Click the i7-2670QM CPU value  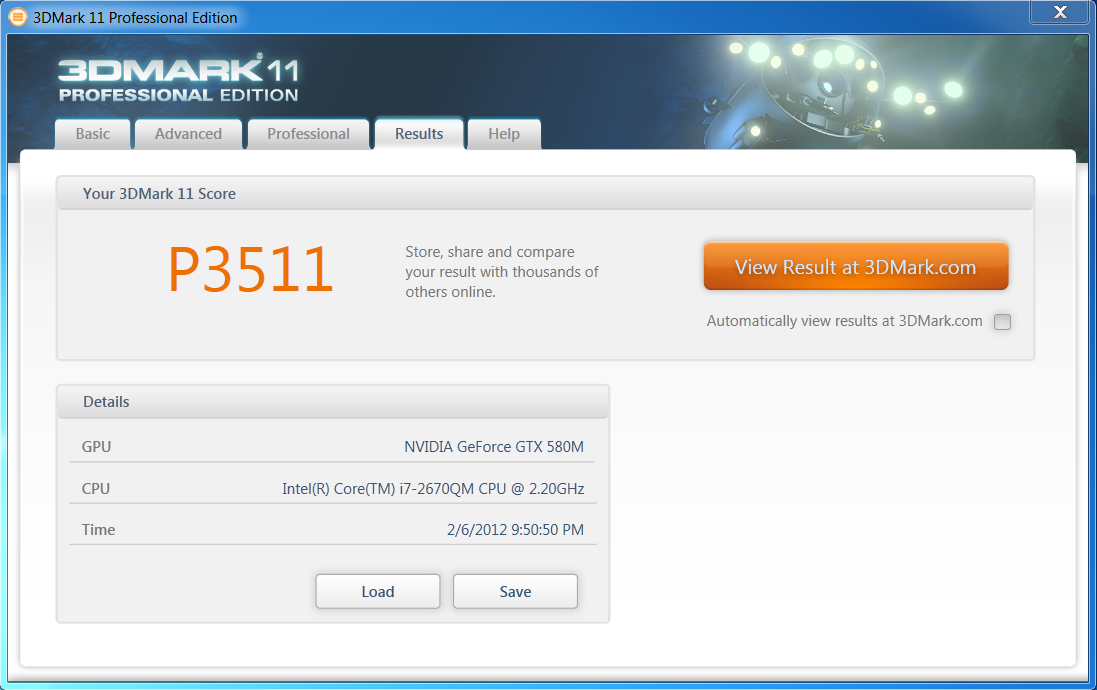(433, 488)
